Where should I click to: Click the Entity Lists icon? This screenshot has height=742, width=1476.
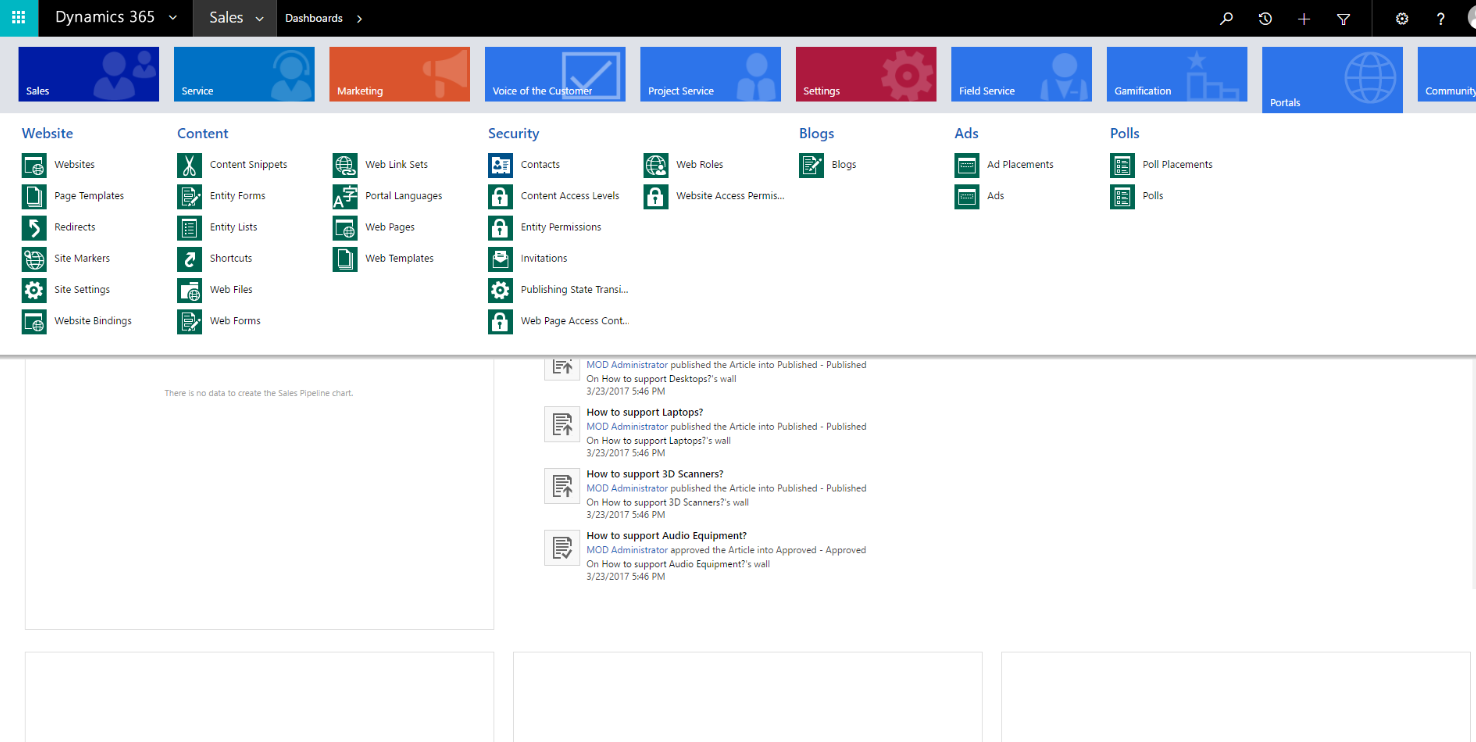click(190, 227)
